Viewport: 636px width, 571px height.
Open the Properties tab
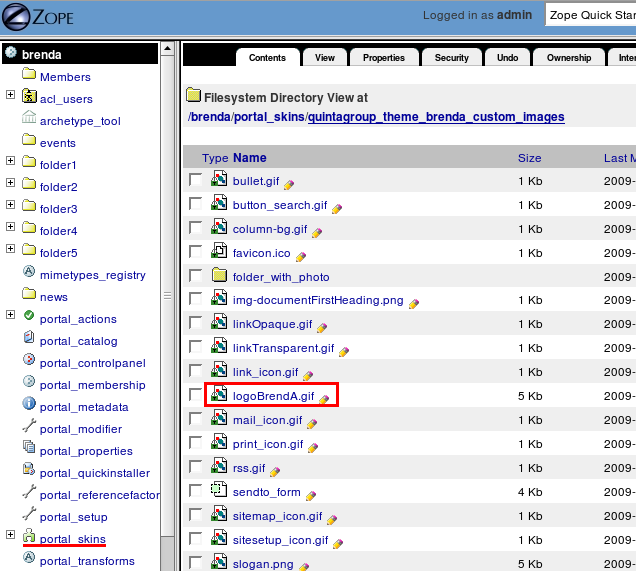[x=384, y=58]
